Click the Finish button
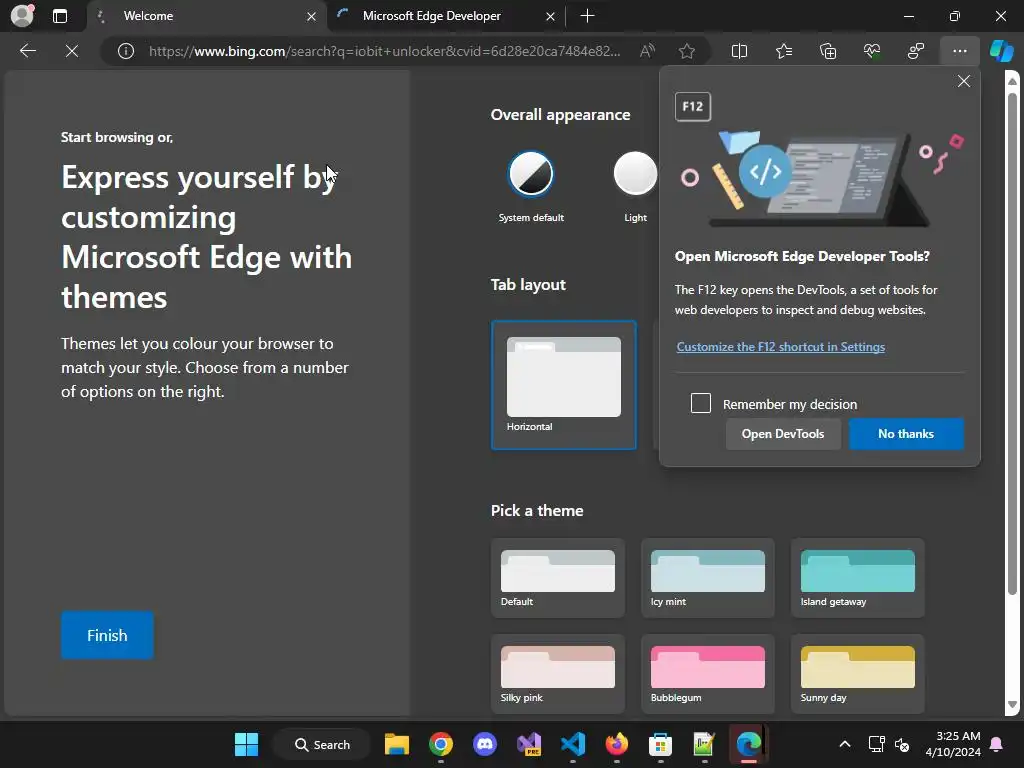Screen dimensions: 1024x768 click(x=107, y=635)
